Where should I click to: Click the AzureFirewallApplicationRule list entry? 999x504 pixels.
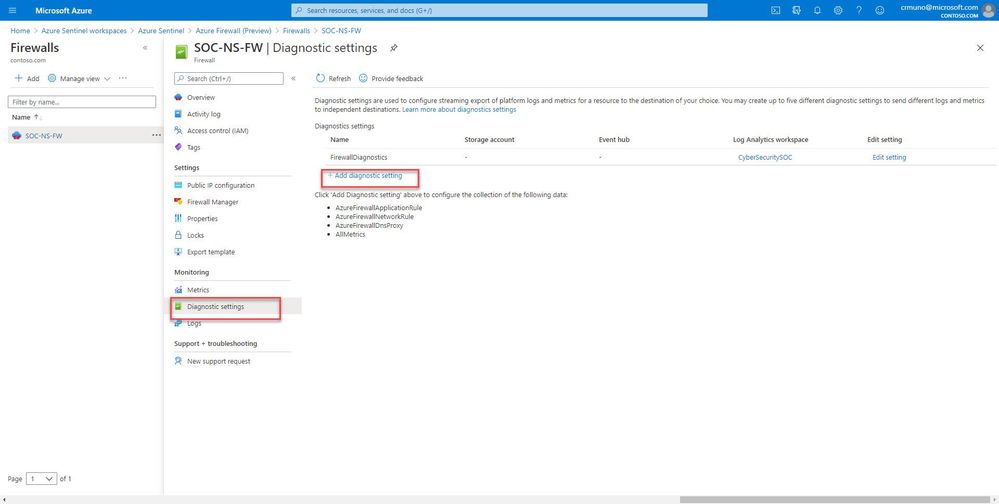coord(378,208)
